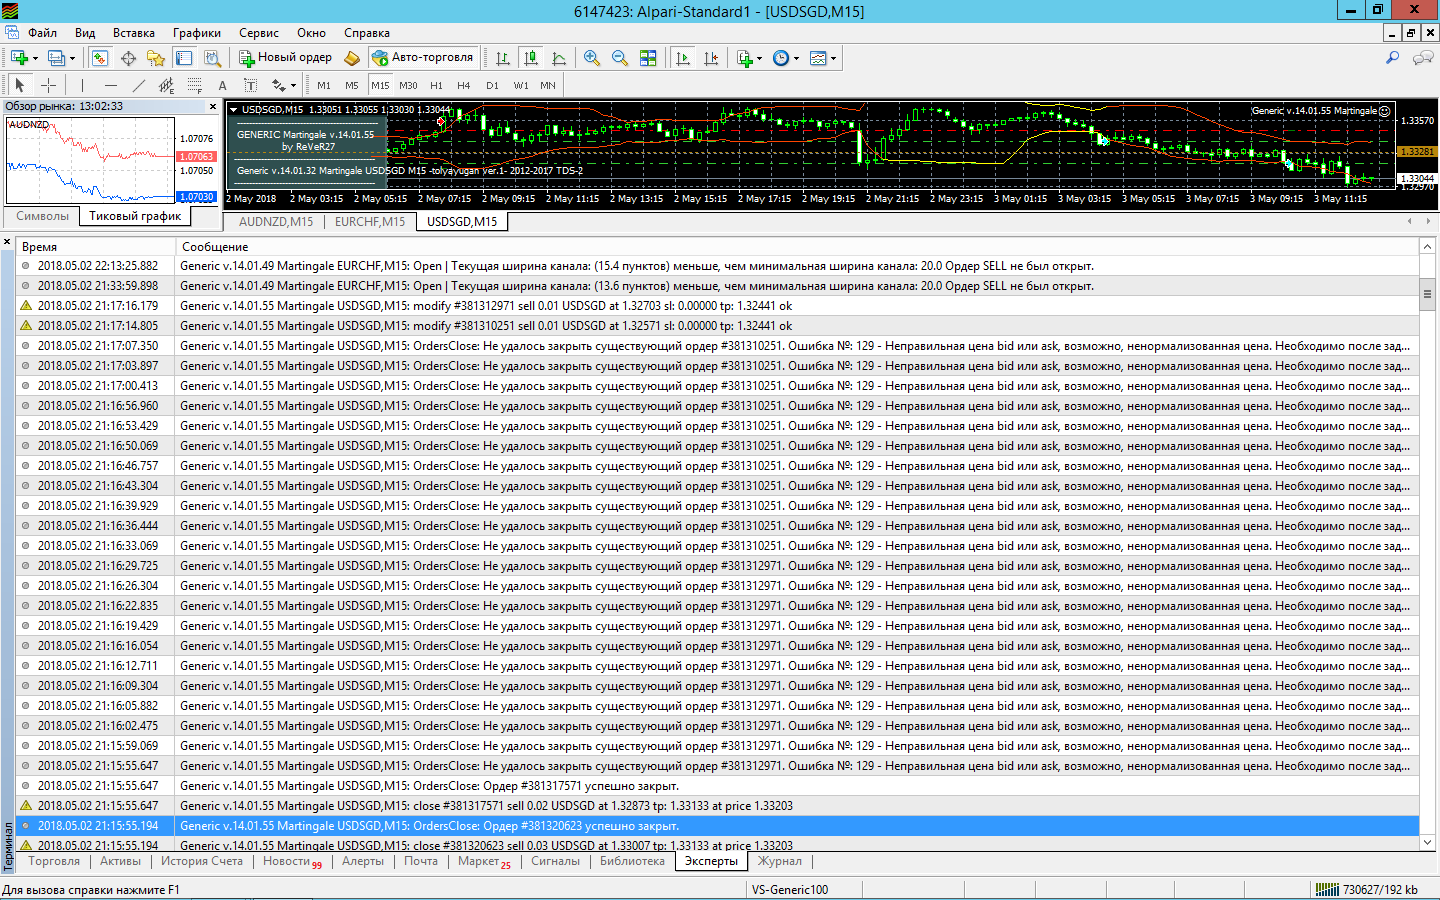1440x900 pixels.
Task: Click the scrollbar down arrow in the log
Action: (1428, 843)
